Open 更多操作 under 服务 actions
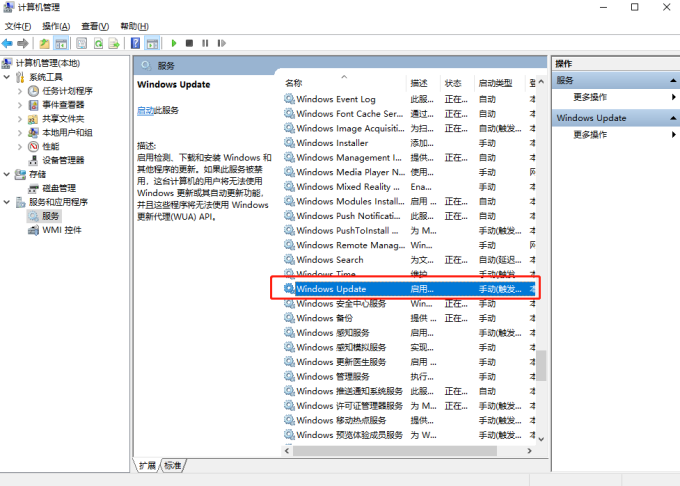Screen dimensions: 680x486 [590, 97]
